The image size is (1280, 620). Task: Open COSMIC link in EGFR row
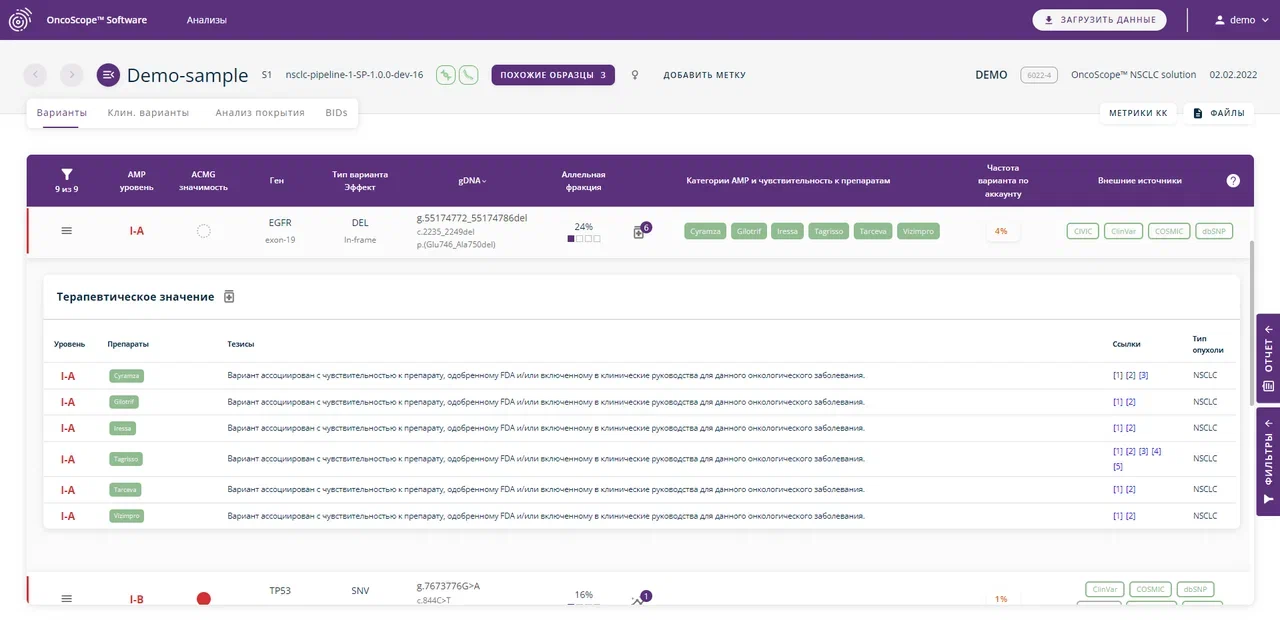click(x=1169, y=231)
